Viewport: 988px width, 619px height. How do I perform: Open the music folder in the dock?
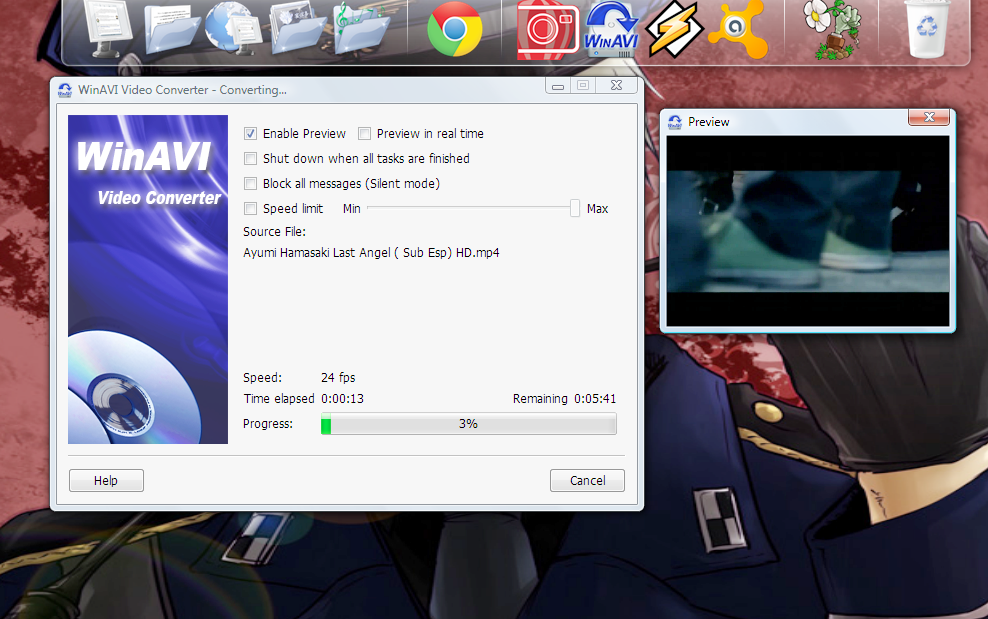tap(360, 28)
